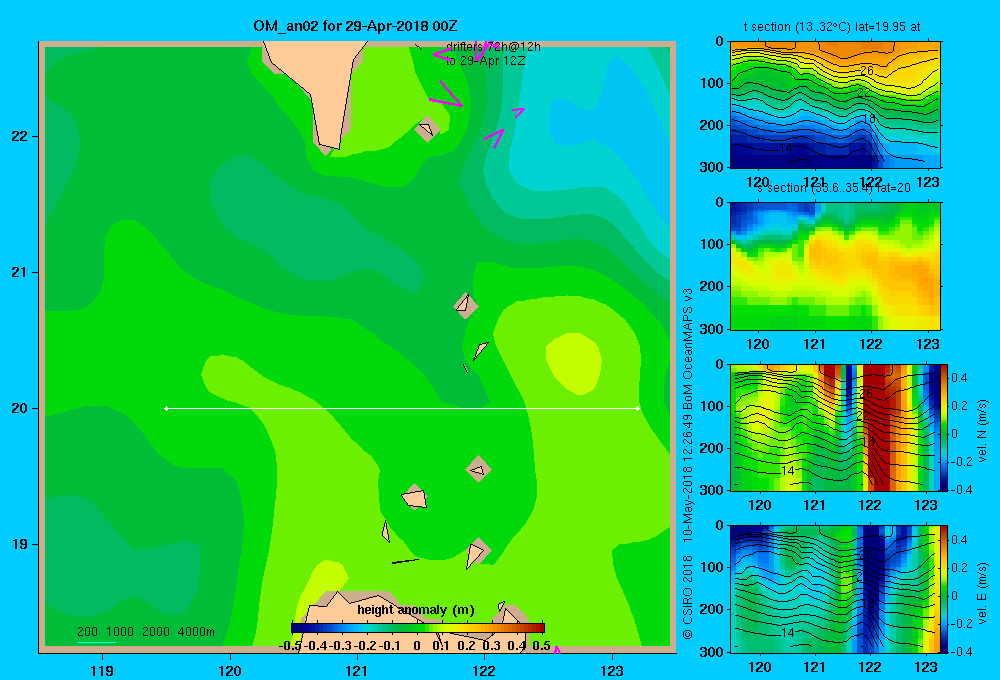The image size is (1000, 680).
Task: Click the vel. N vertical color bar
Action: pos(945,427)
